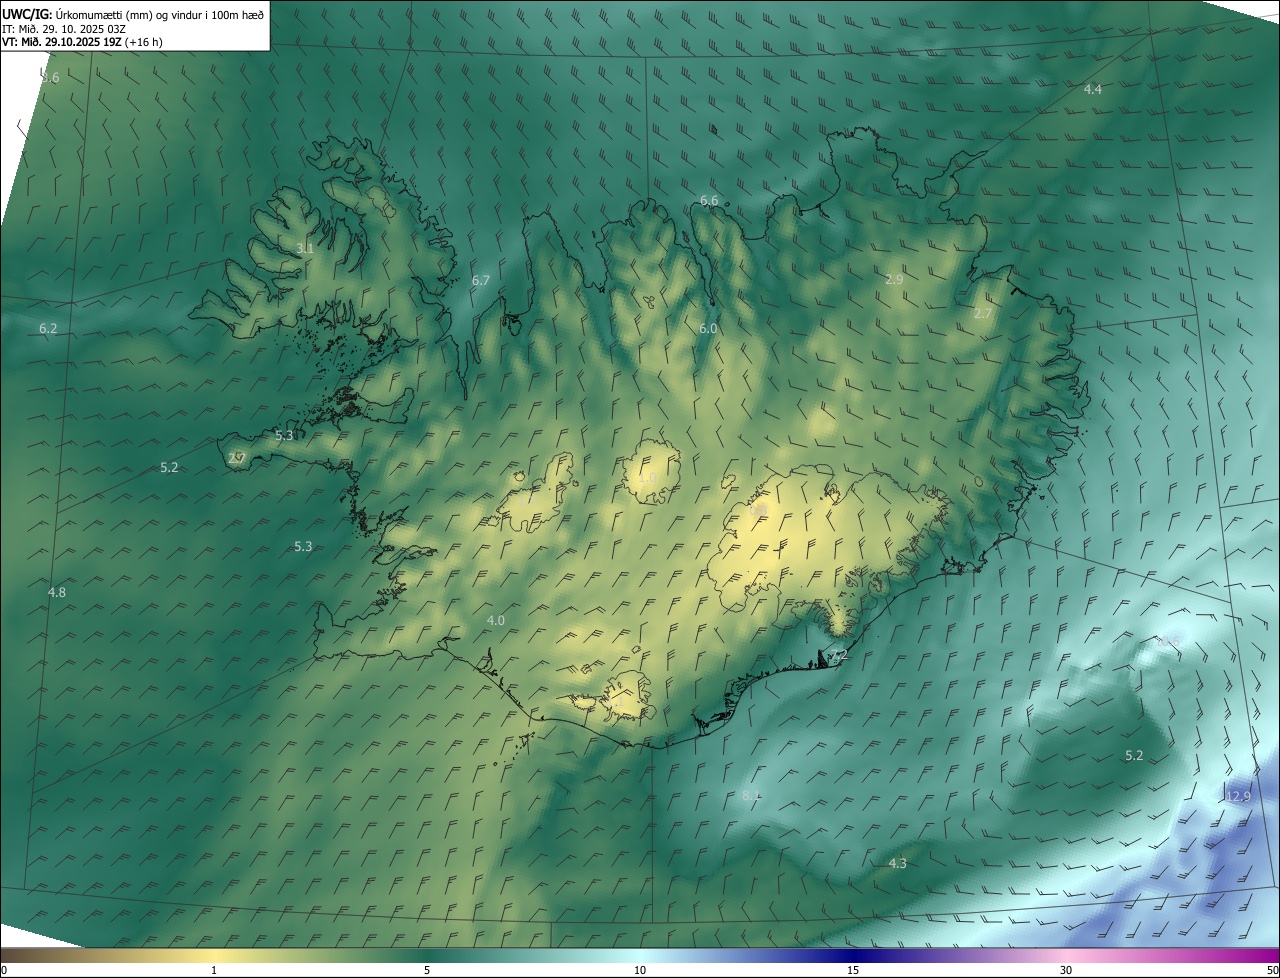
Task: Select the 5.3 value north of Snæfellsnes
Action: point(284,436)
